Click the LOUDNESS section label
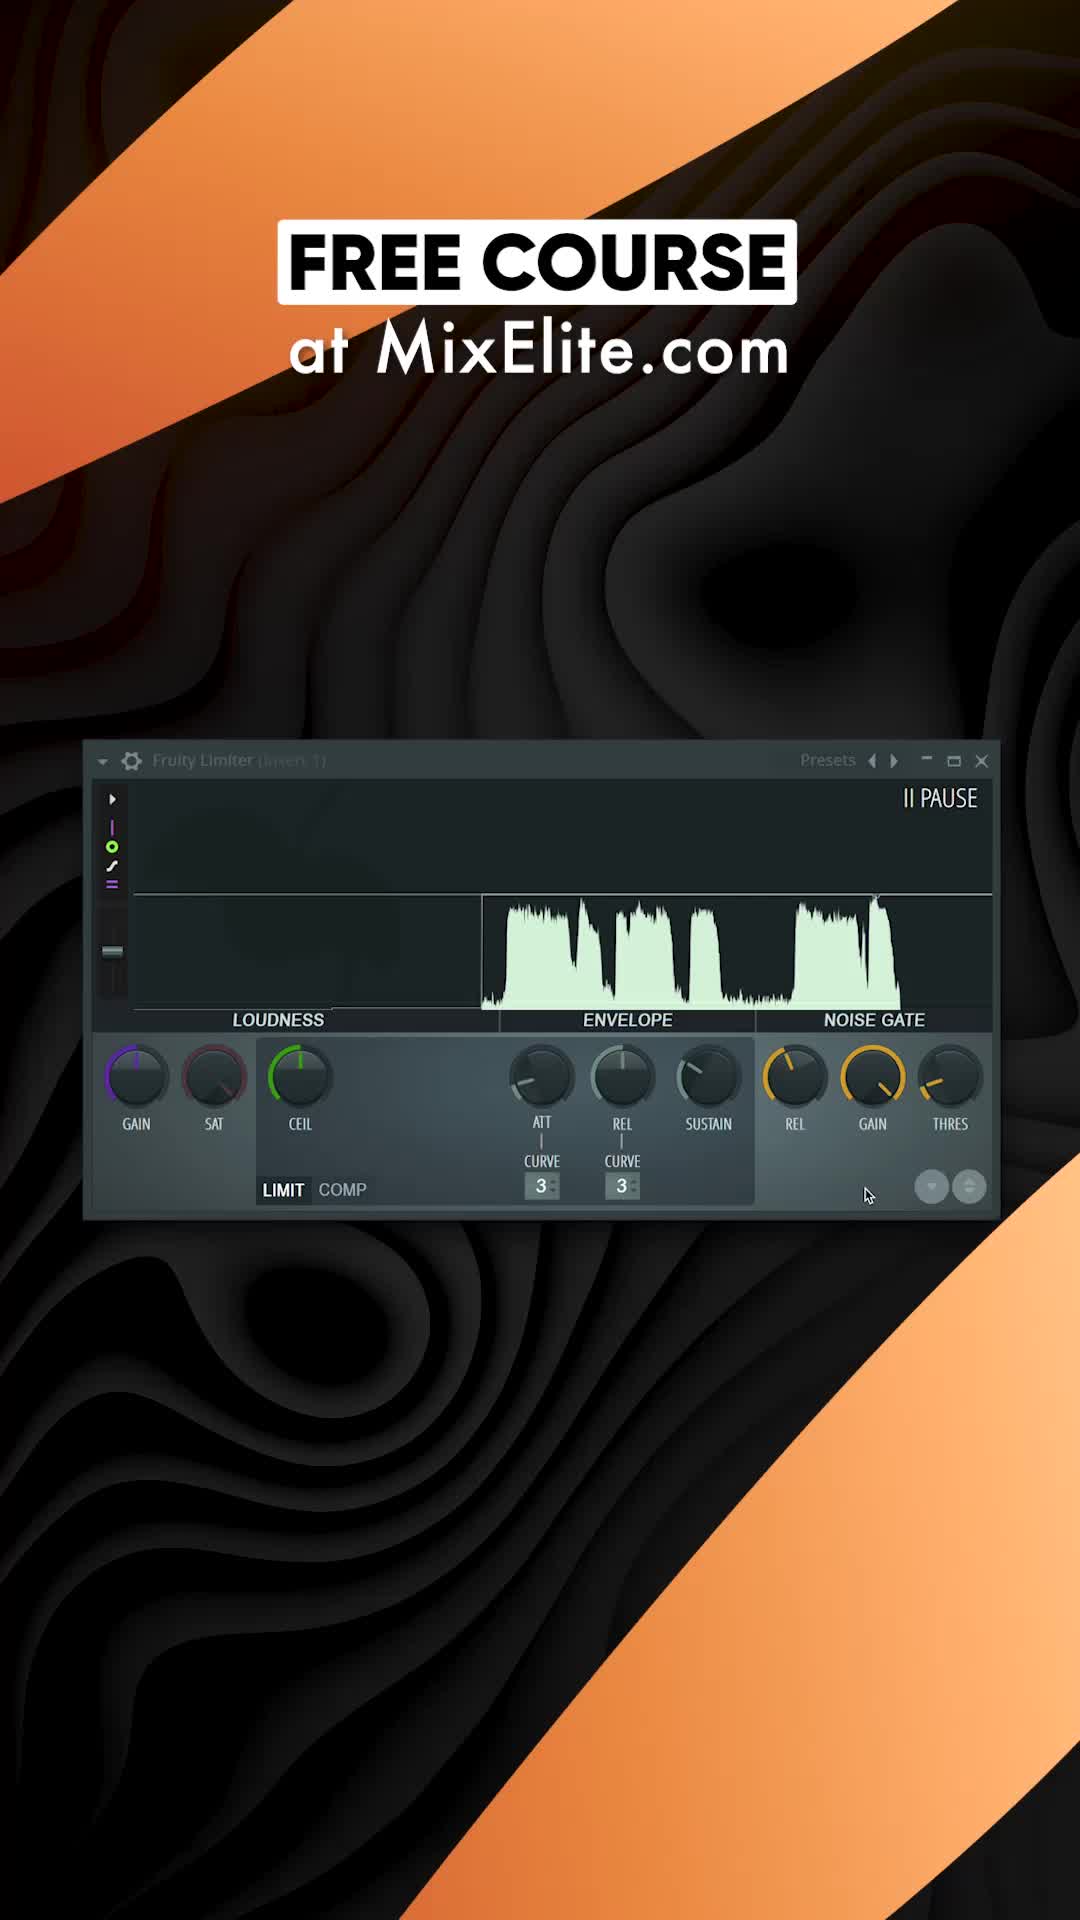Viewport: 1080px width, 1920px height. click(278, 1020)
